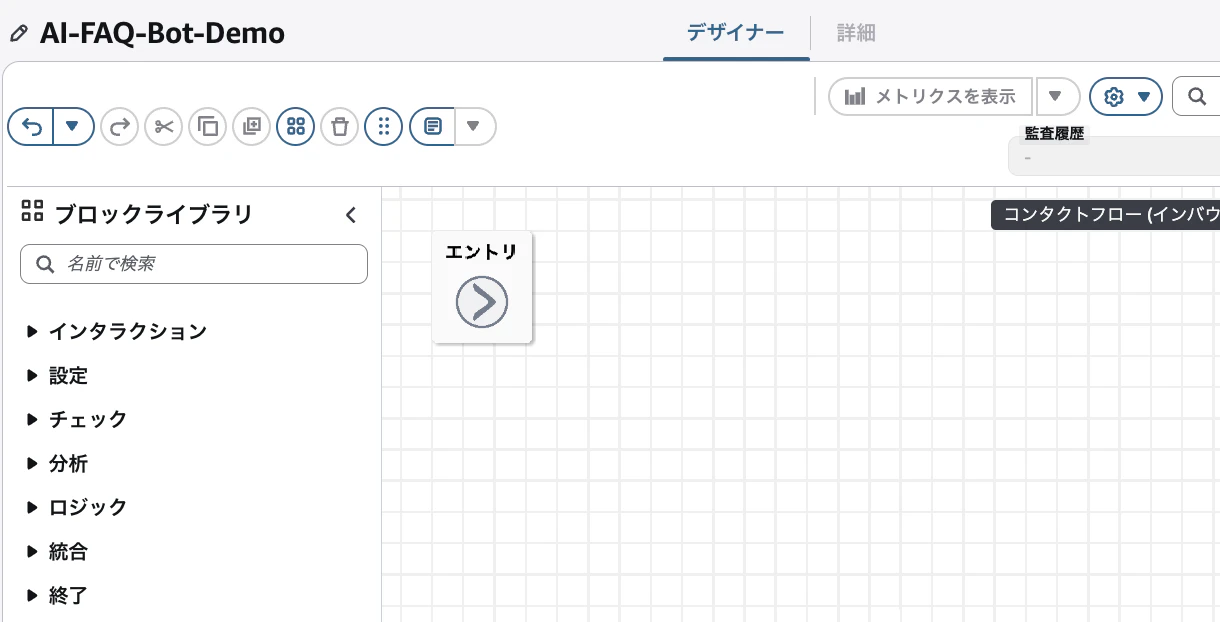Viewport: 1220px width, 622px height.
Task: Expand the ロジック category
Action: (x=78, y=507)
